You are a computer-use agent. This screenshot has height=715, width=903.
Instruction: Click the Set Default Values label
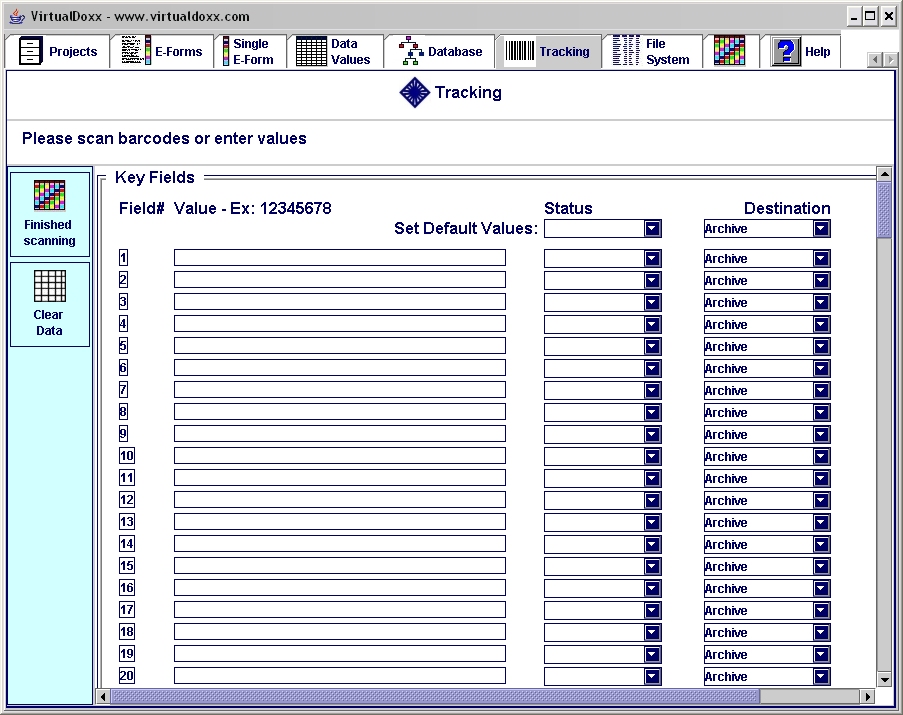click(466, 229)
